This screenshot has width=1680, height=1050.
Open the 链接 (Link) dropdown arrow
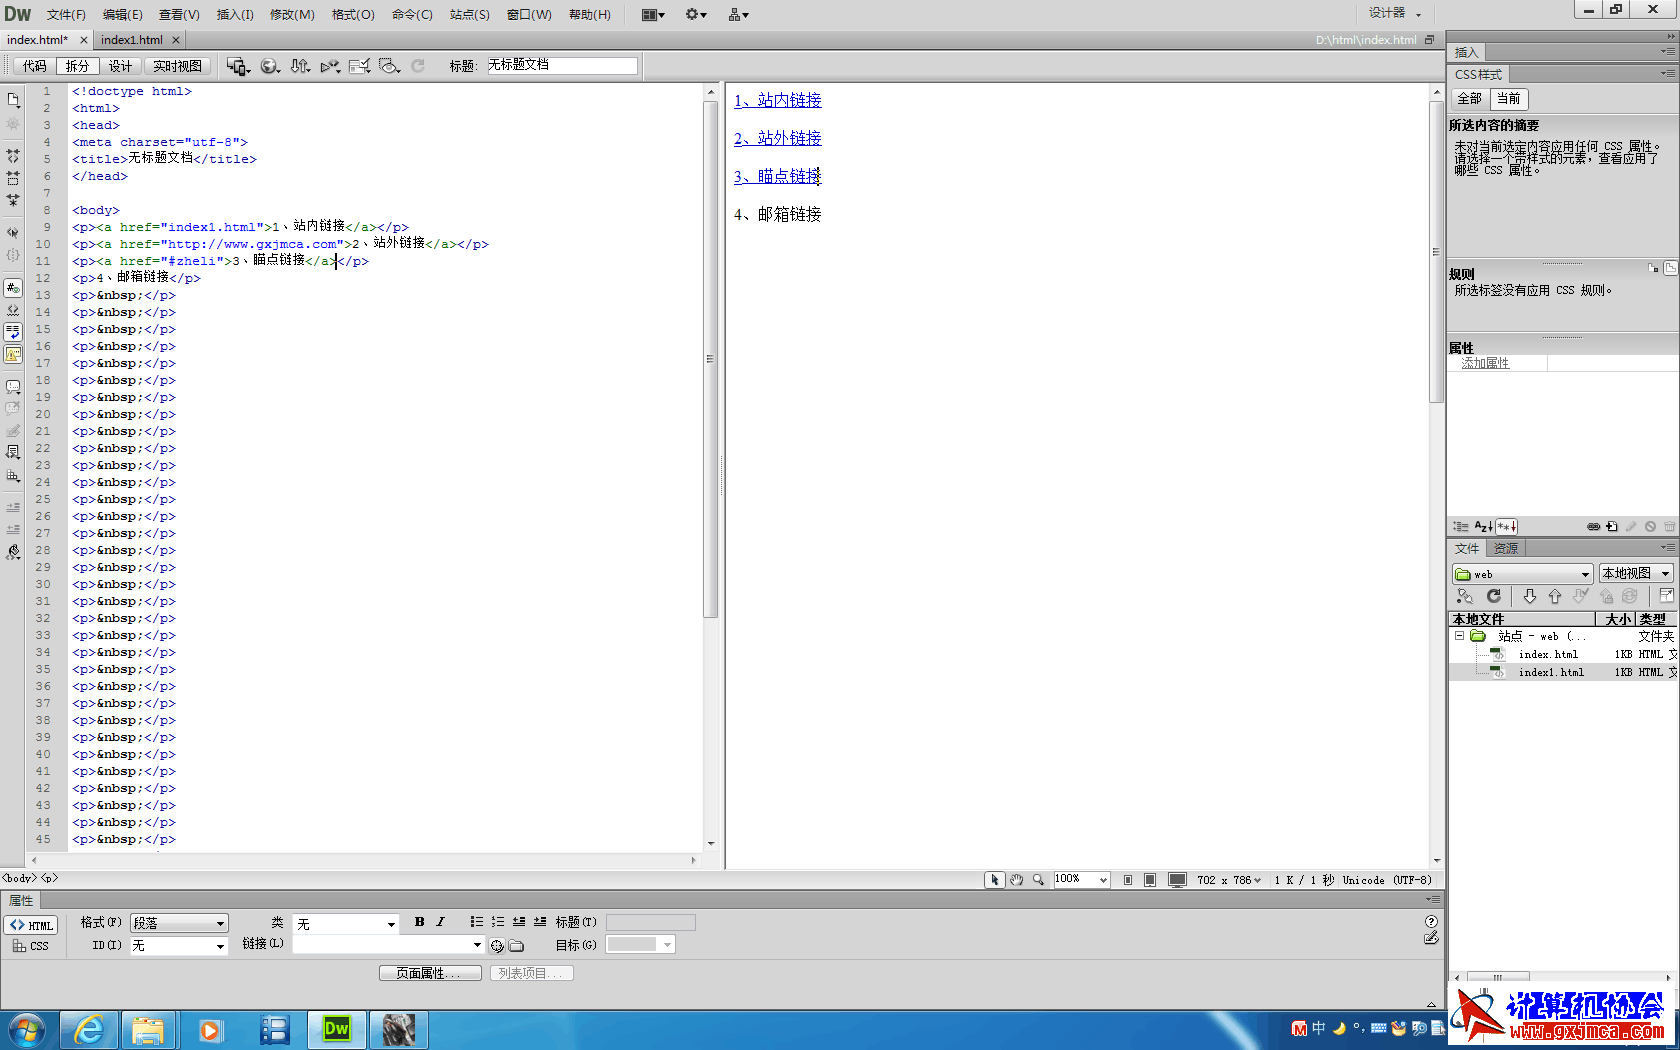(x=477, y=945)
